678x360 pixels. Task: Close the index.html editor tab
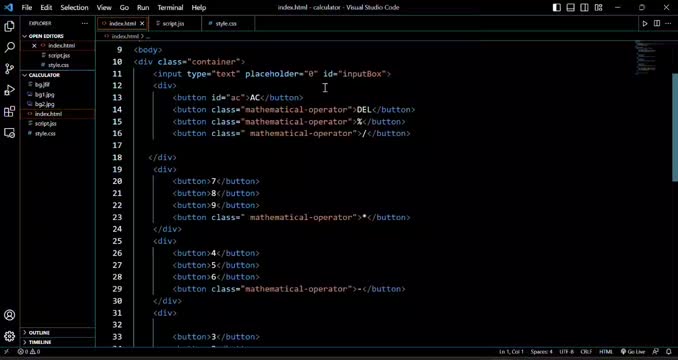142,23
